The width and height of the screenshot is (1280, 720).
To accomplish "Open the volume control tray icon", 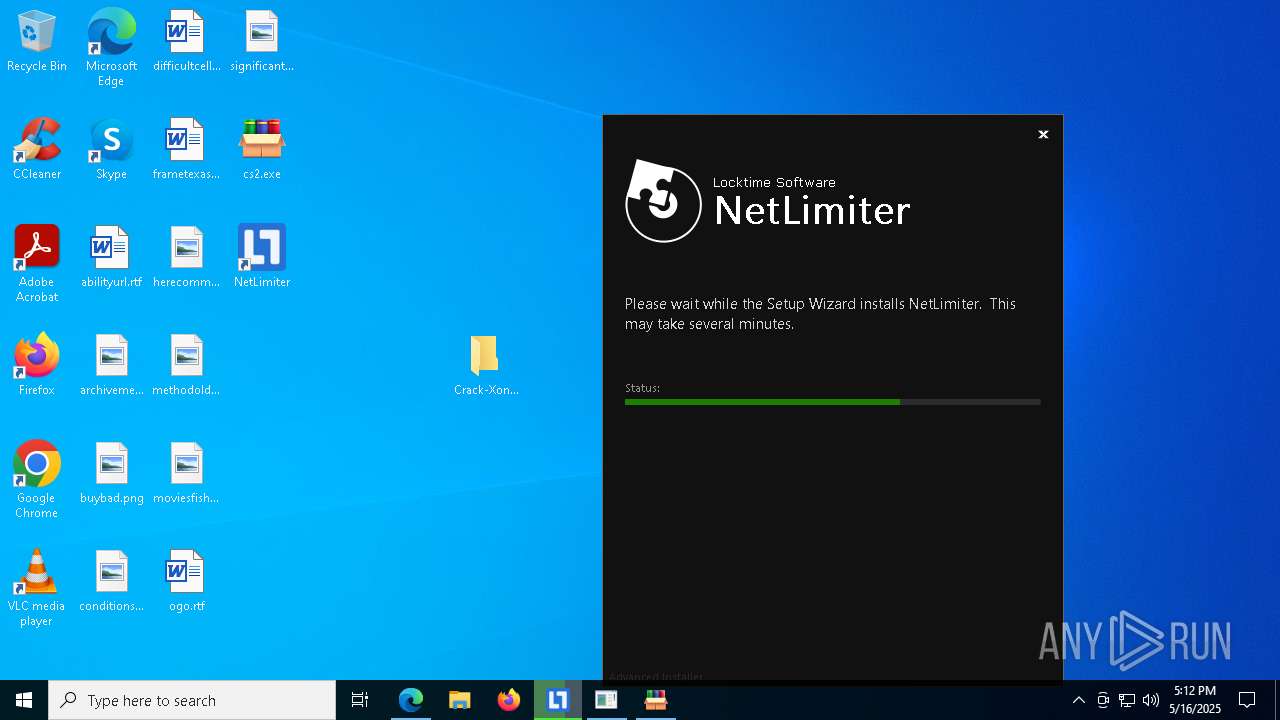I will pyautogui.click(x=1151, y=700).
